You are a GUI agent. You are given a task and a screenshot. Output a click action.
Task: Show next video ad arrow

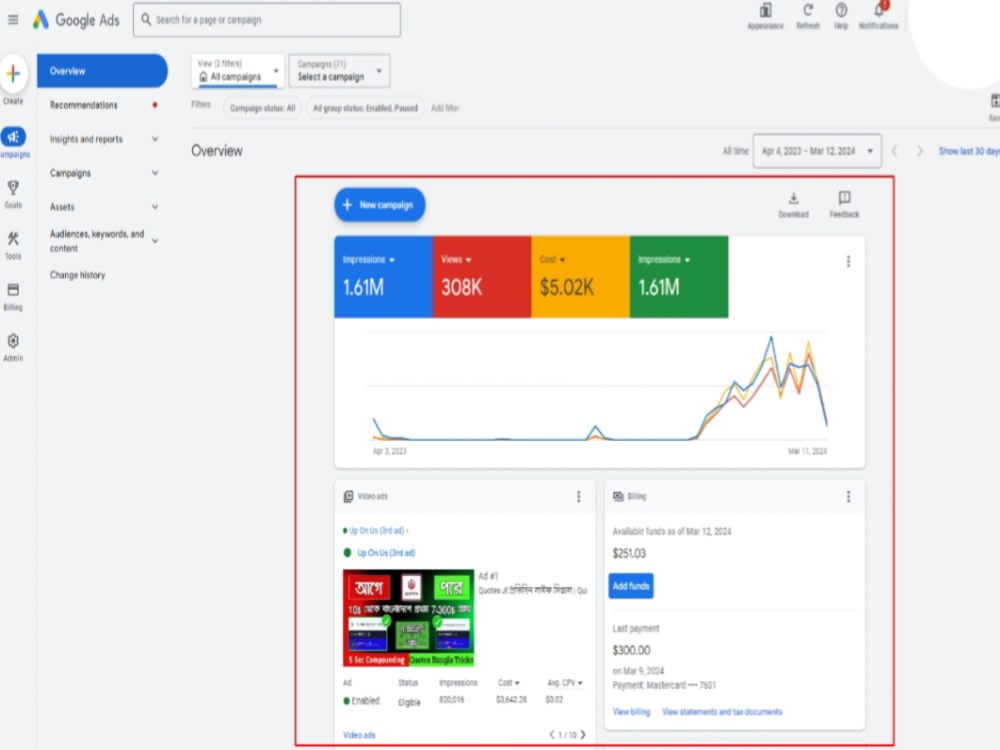click(583, 735)
